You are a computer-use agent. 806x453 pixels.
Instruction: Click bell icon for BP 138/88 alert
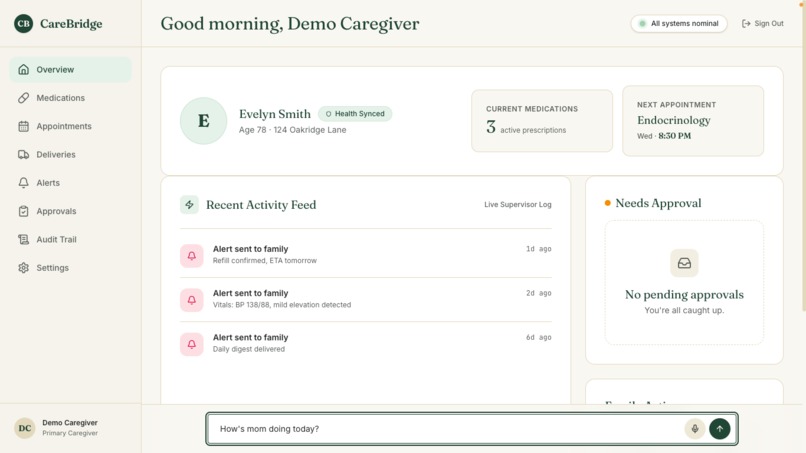click(x=192, y=300)
